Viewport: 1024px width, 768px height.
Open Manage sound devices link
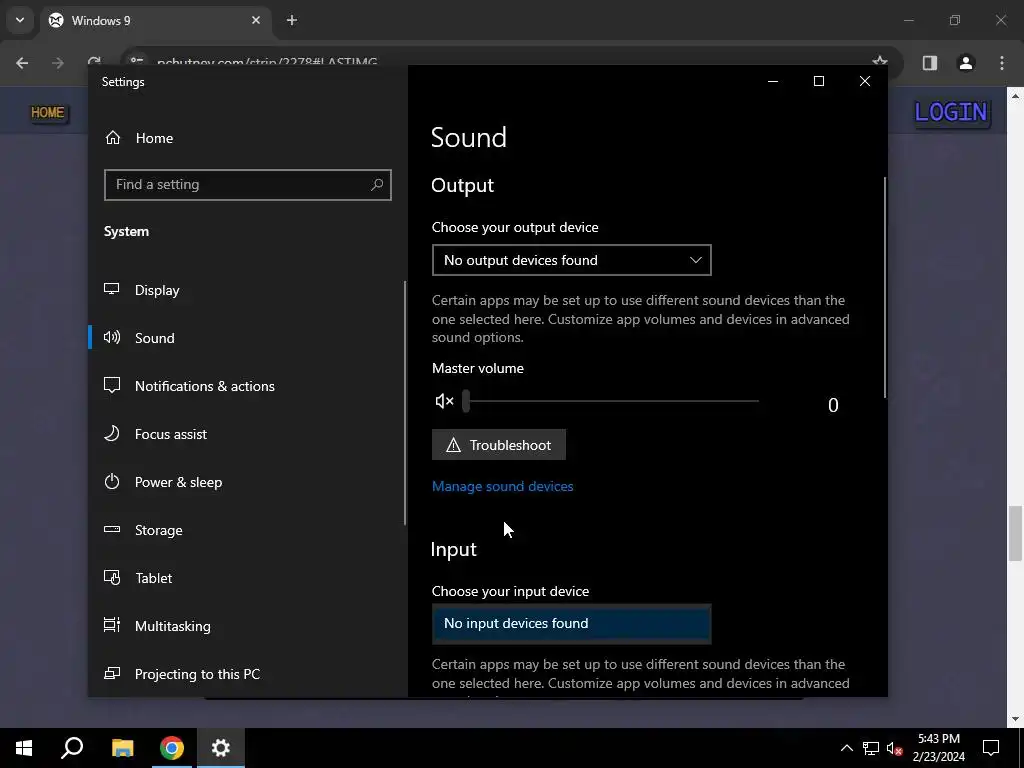502,486
